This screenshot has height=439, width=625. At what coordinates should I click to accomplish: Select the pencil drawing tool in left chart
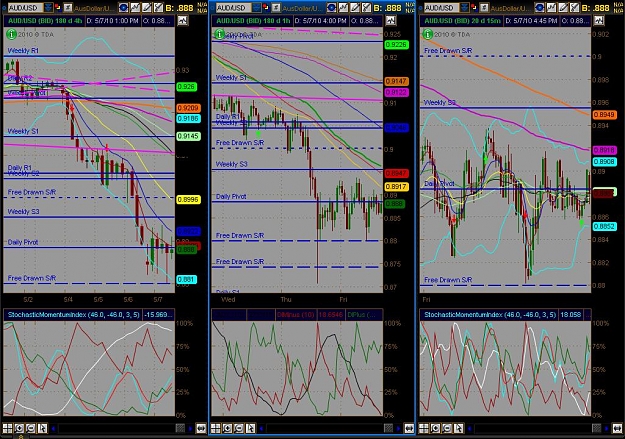coord(147,8)
